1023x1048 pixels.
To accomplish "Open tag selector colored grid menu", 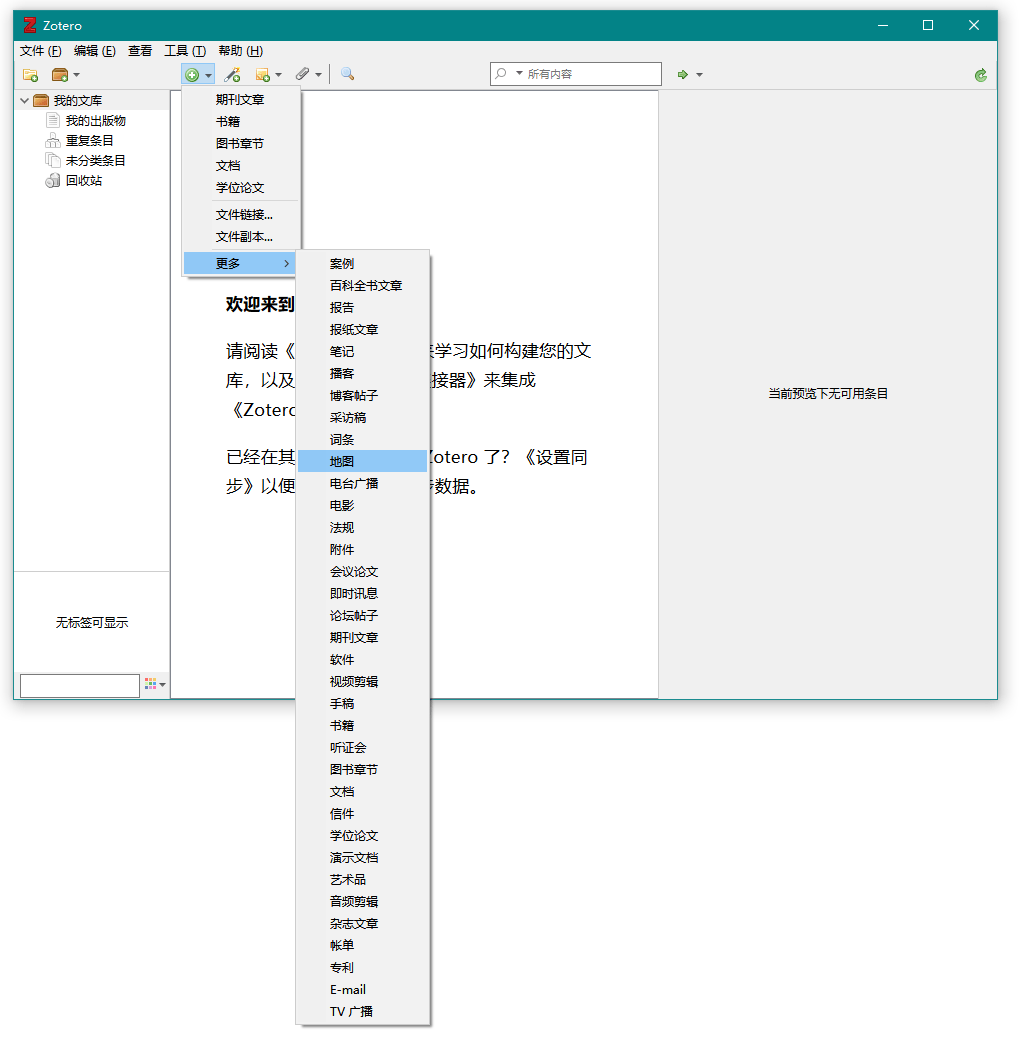I will 155,684.
